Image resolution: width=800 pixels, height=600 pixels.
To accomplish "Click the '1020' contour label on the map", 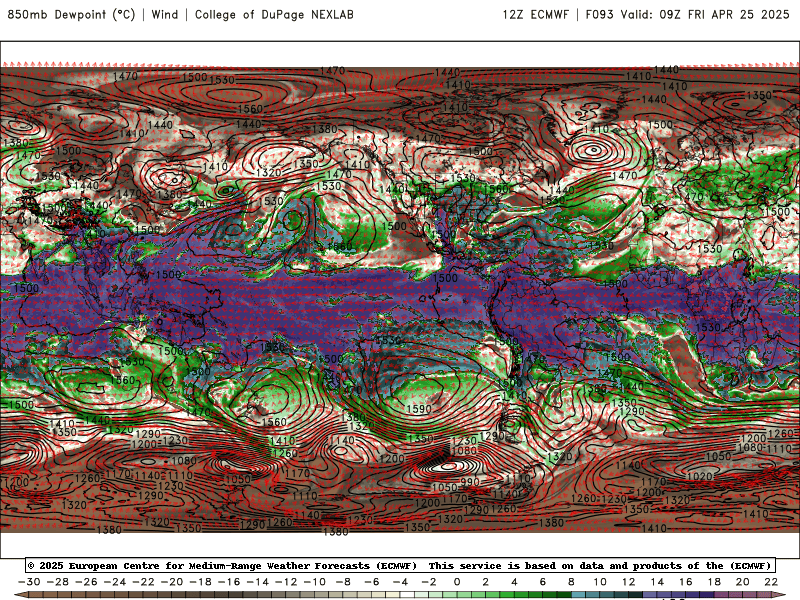I will 699,476.
